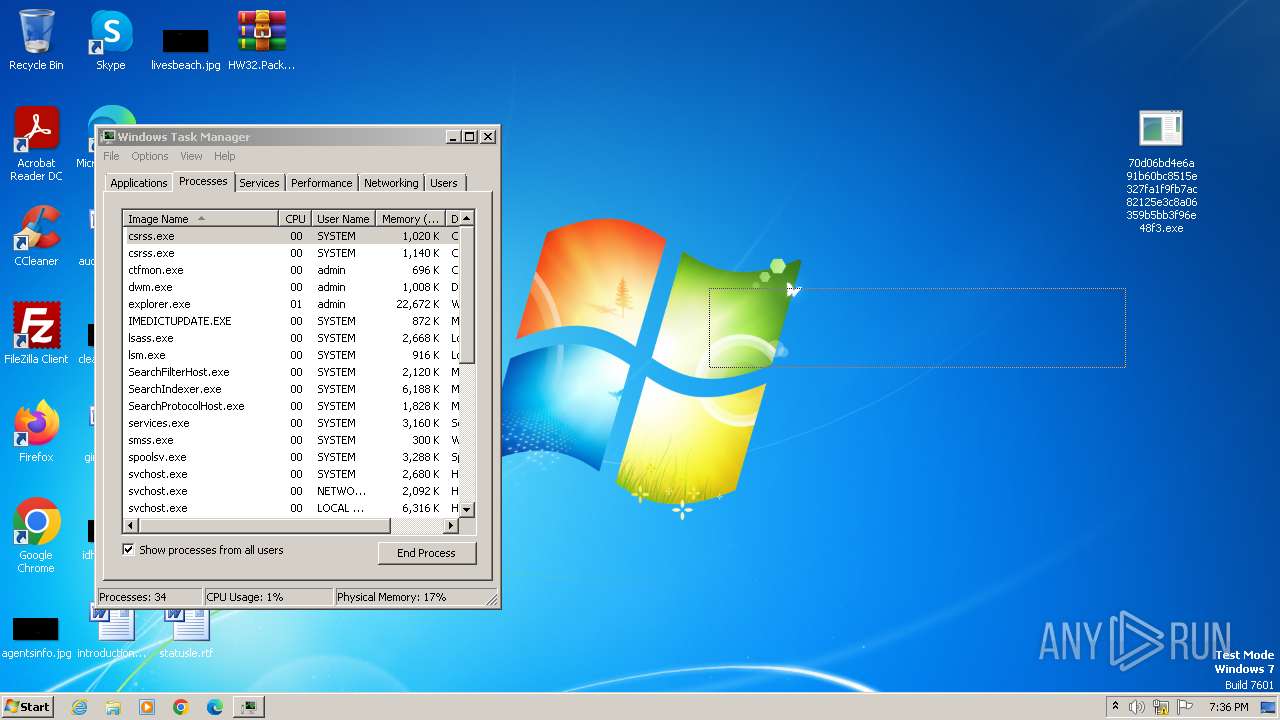Open Internet Explorer from the taskbar

point(79,707)
